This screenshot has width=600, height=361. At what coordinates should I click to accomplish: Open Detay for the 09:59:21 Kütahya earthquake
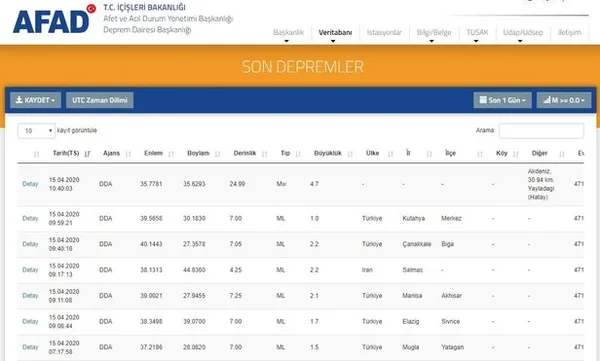point(30,218)
